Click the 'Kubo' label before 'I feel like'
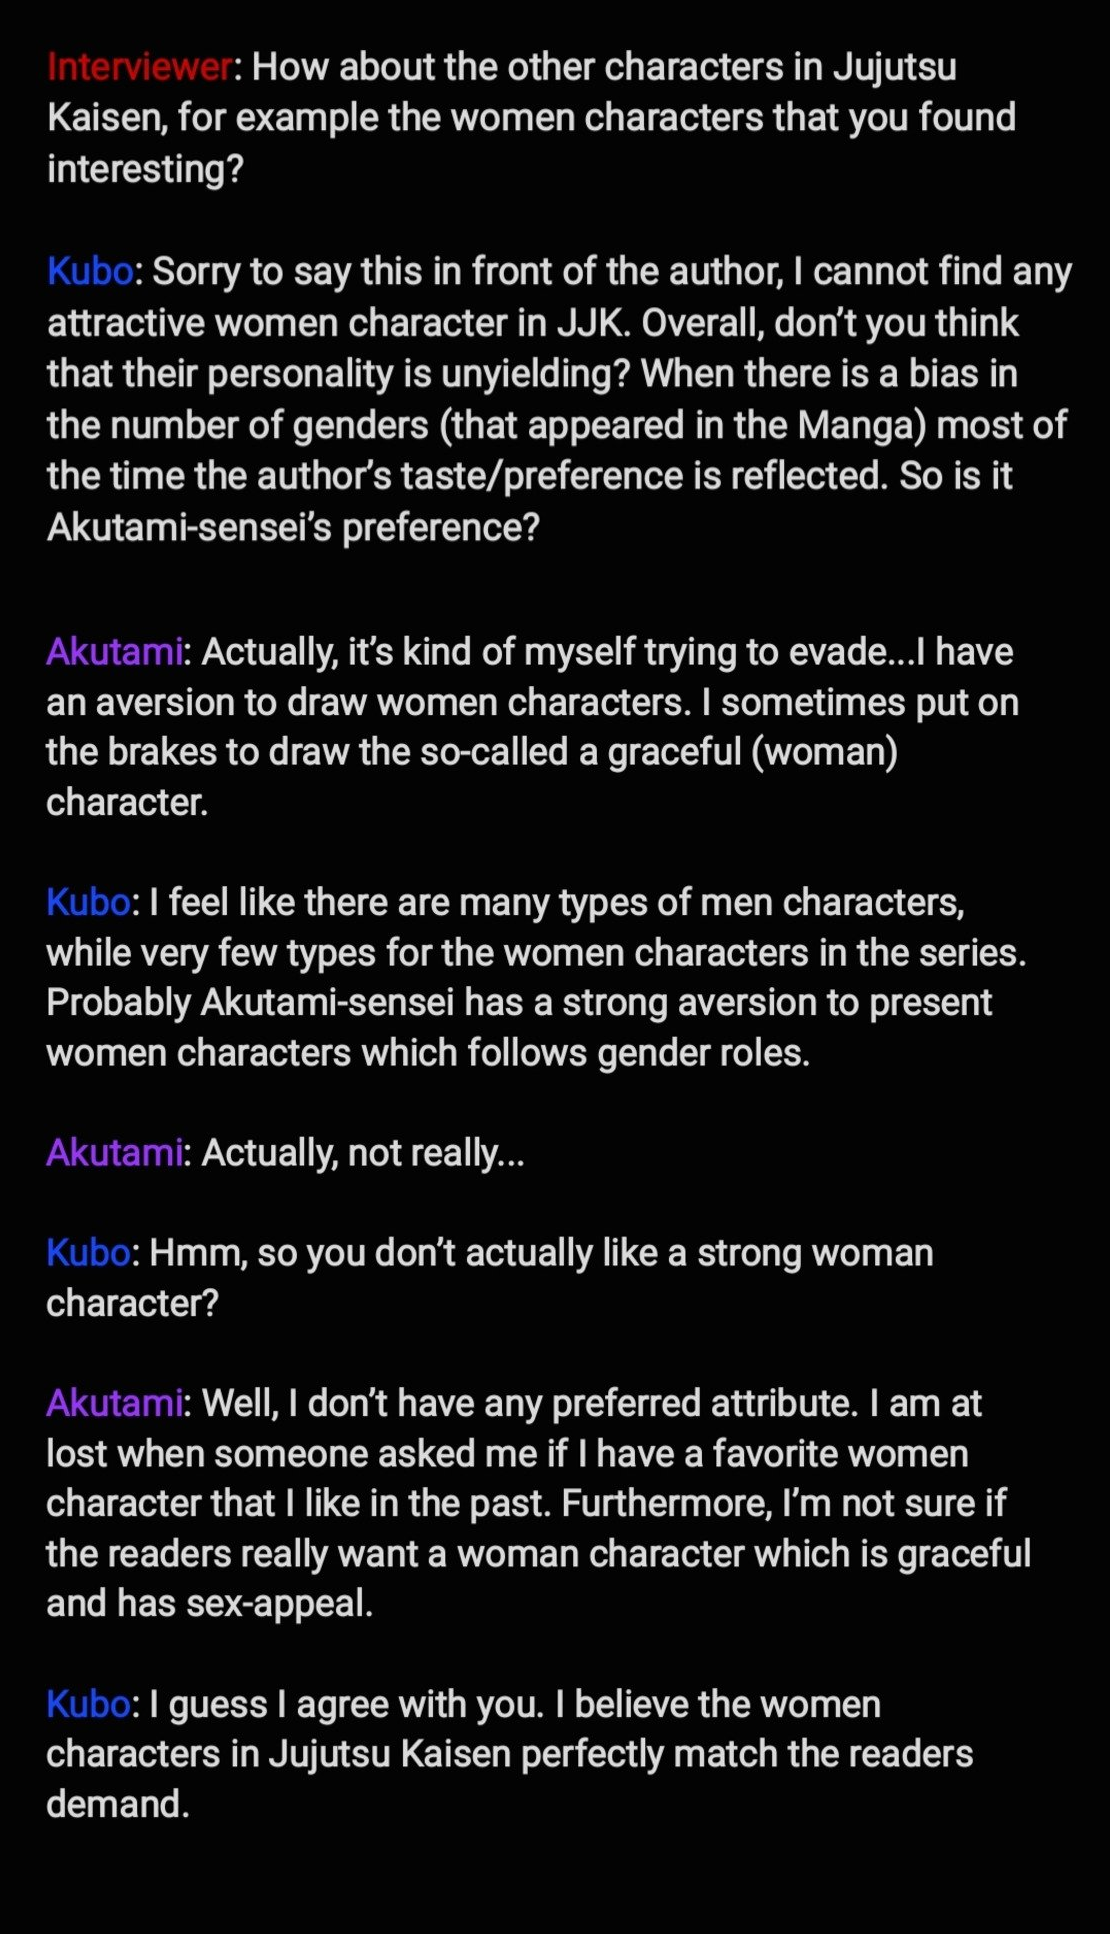This screenshot has height=1934, width=1110. [x=88, y=902]
